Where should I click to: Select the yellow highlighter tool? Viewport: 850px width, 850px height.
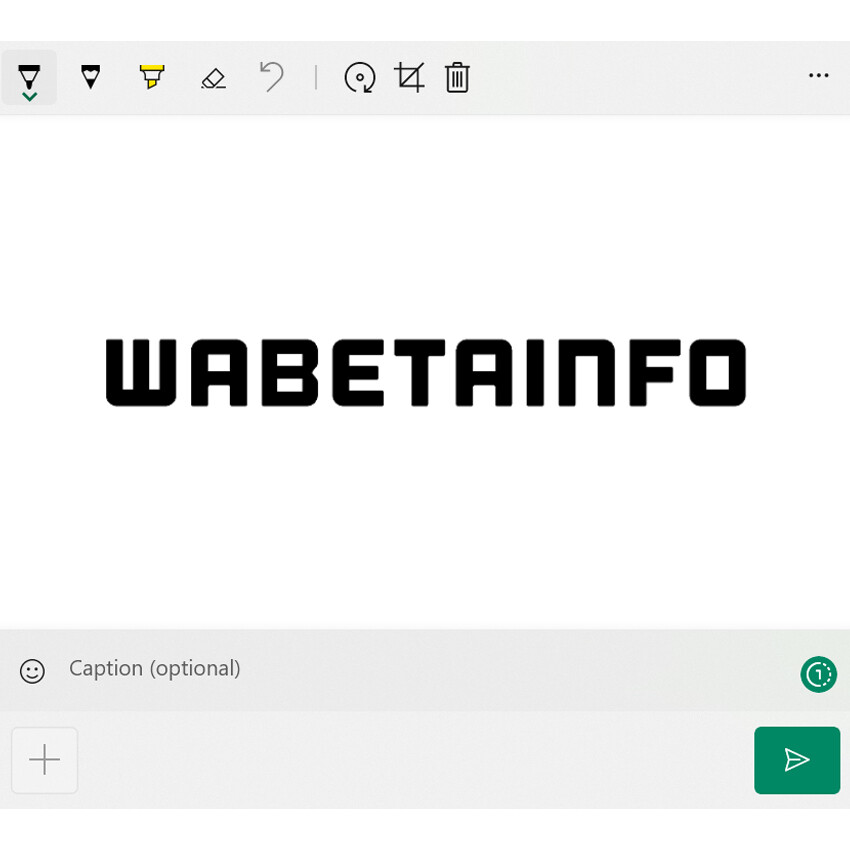[151, 77]
